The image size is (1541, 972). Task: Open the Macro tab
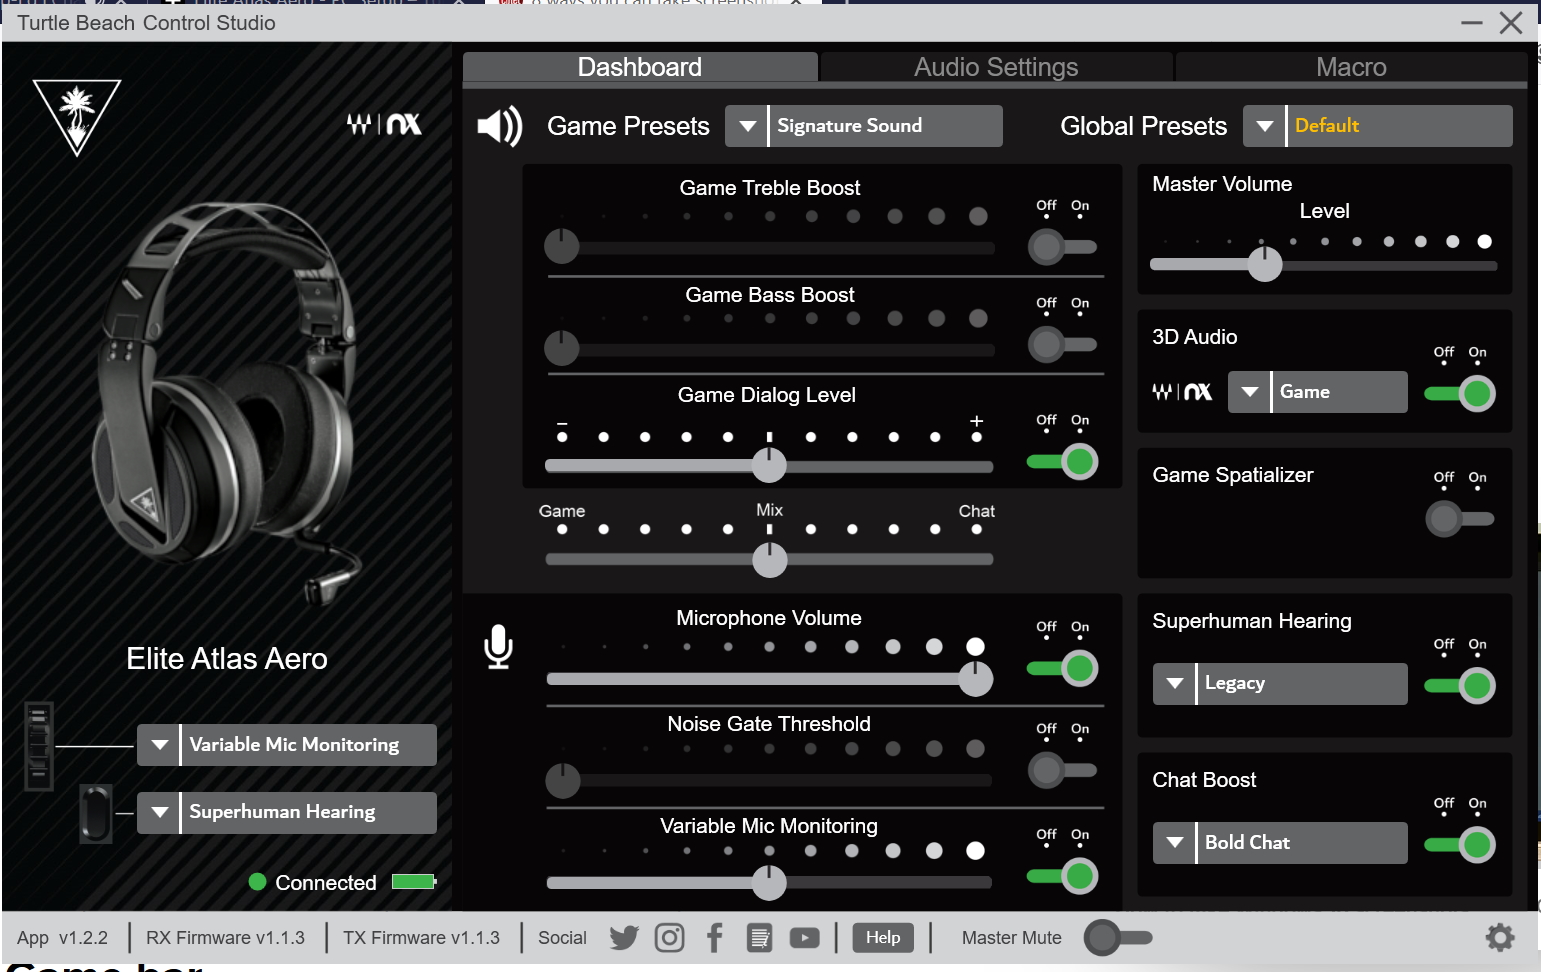(x=1351, y=67)
